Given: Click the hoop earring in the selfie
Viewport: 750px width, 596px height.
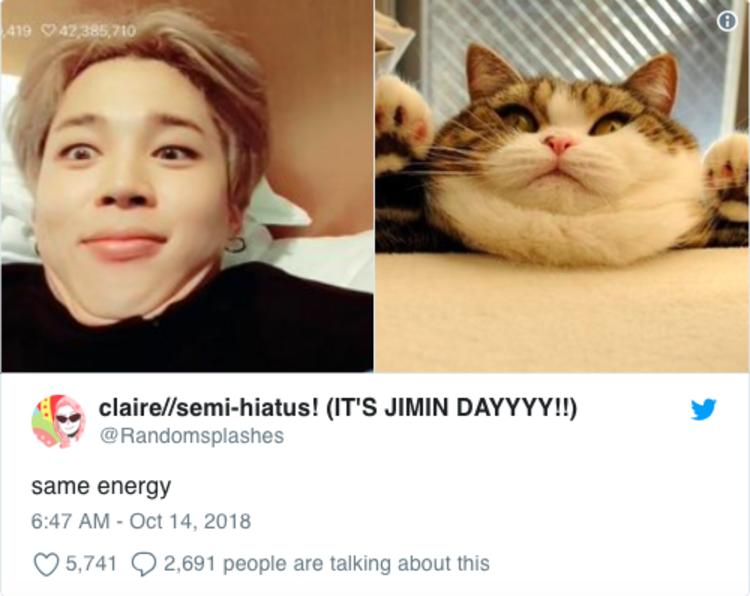Looking at the screenshot, I should tap(235, 244).
